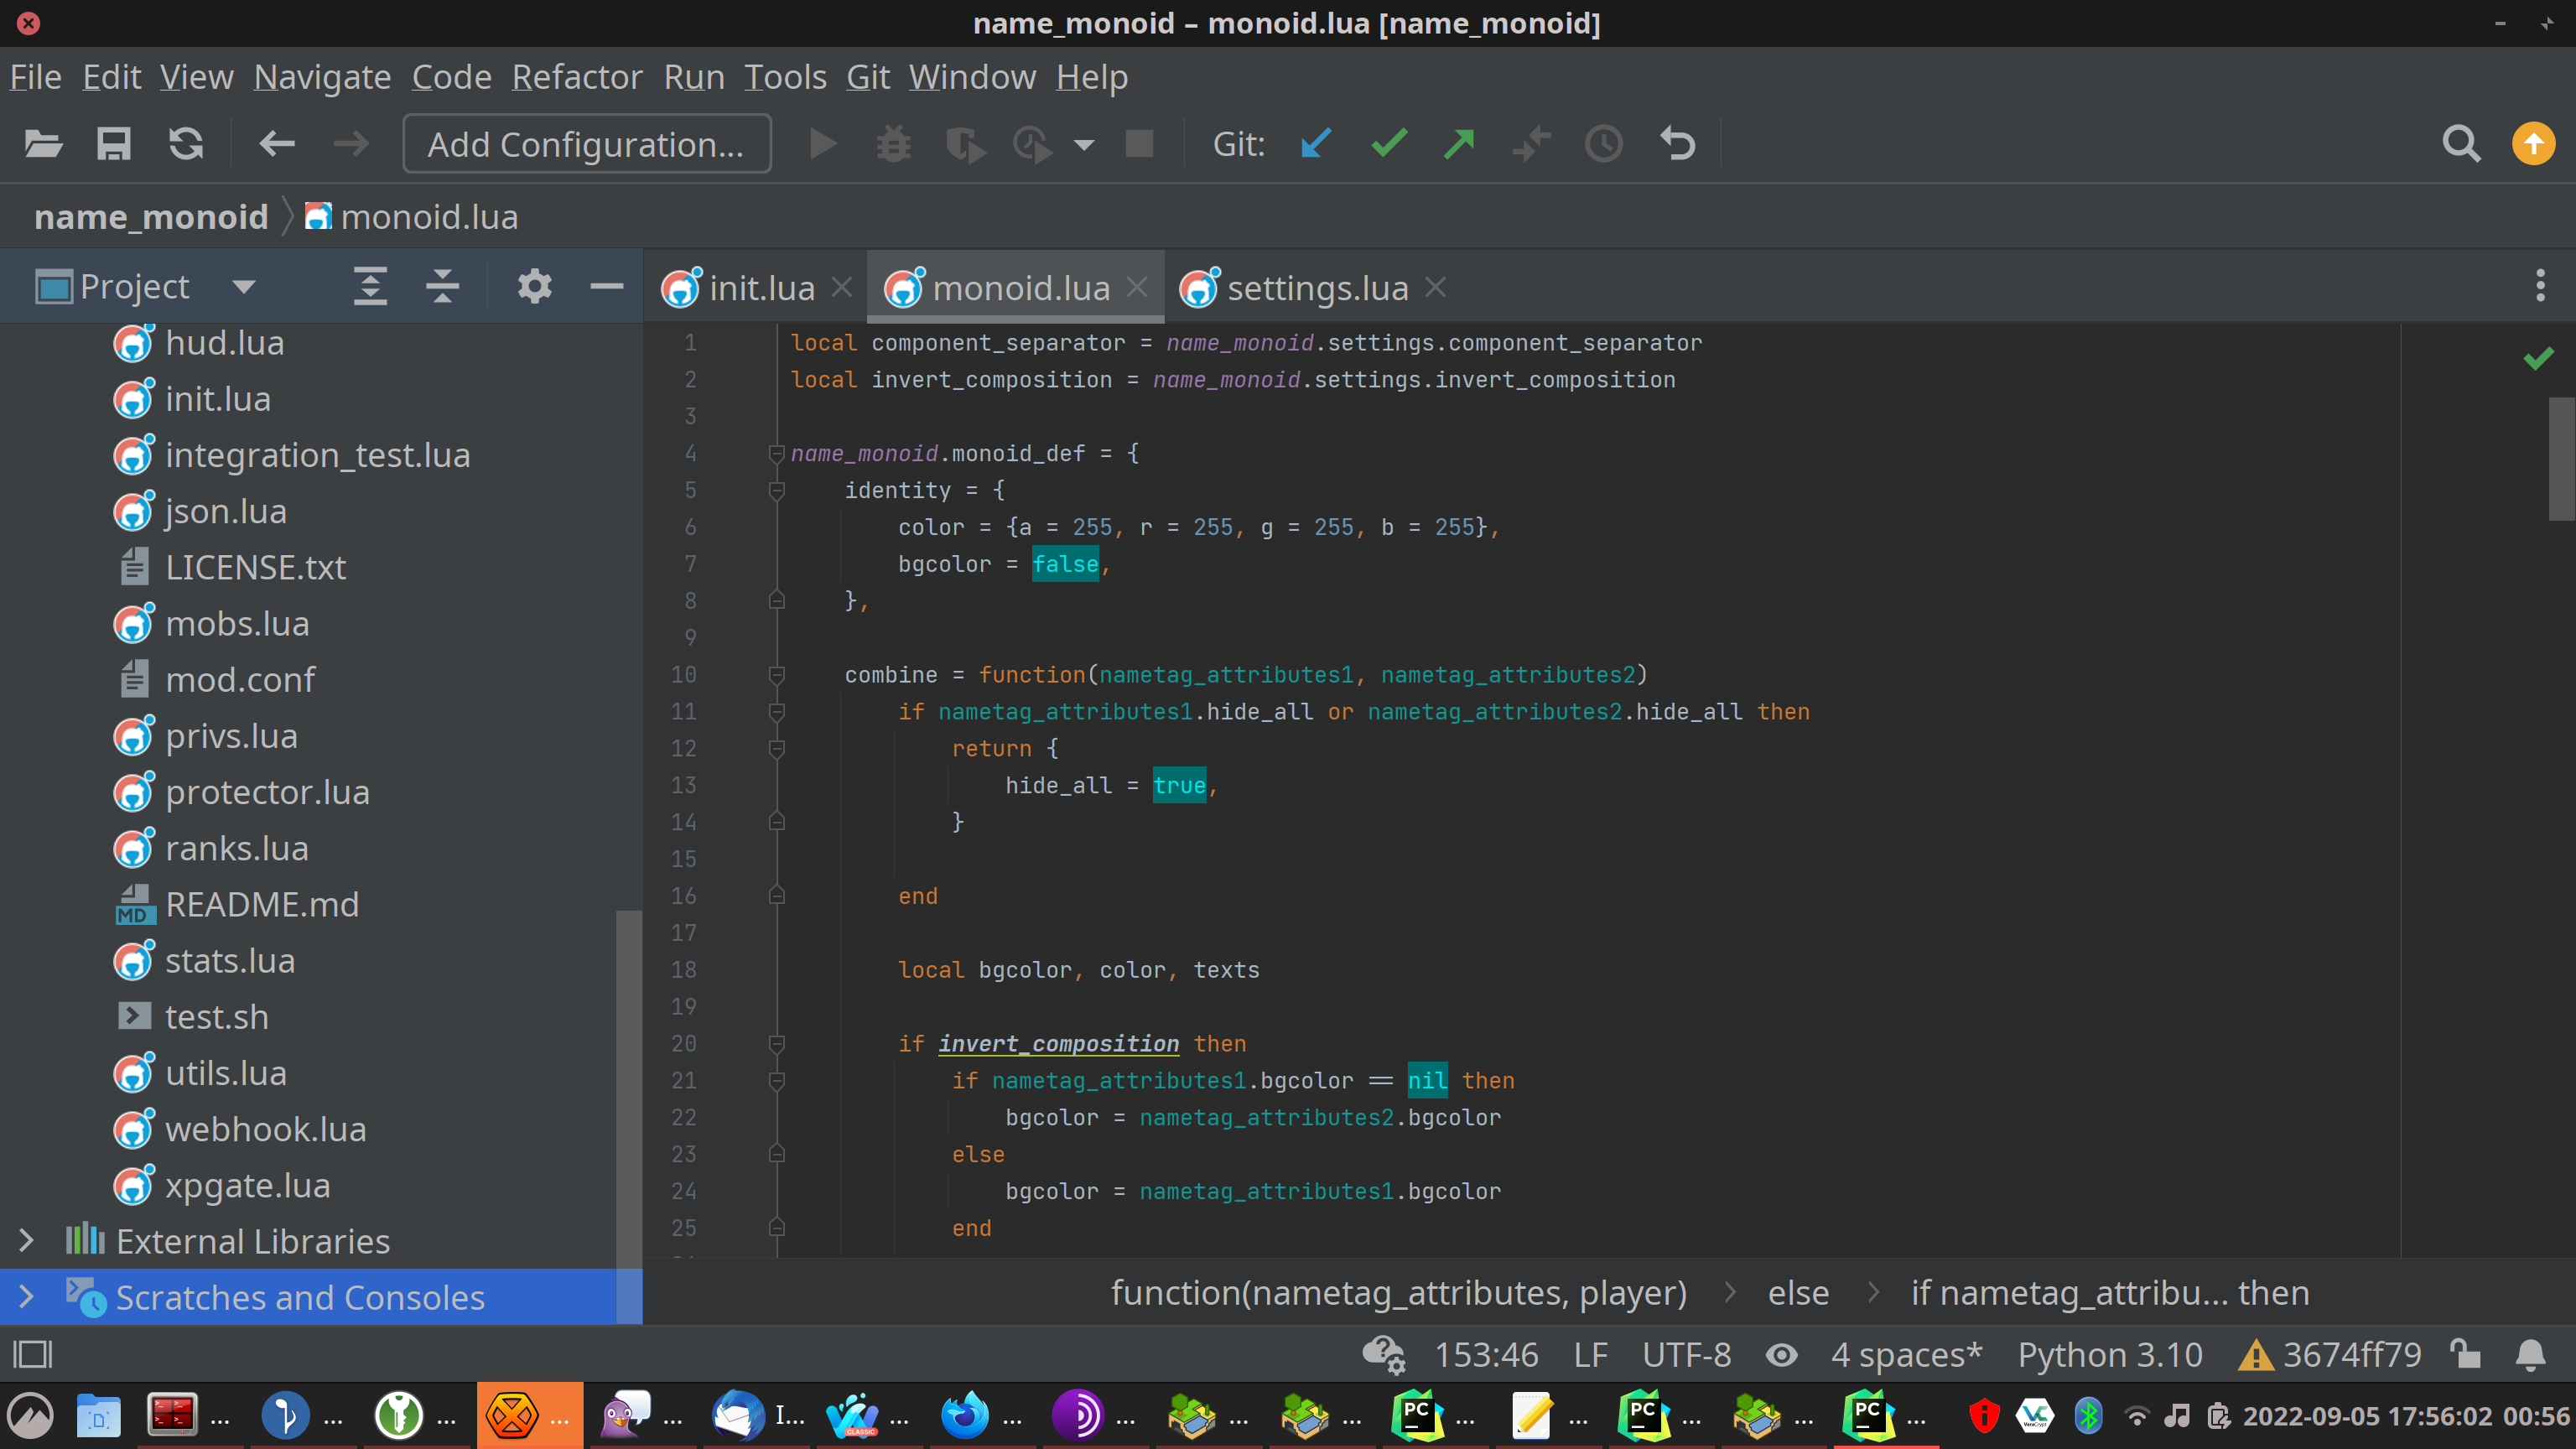Toggle the read-only lock icon in the status bar
The width and height of the screenshot is (2576, 1449).
(2465, 1354)
